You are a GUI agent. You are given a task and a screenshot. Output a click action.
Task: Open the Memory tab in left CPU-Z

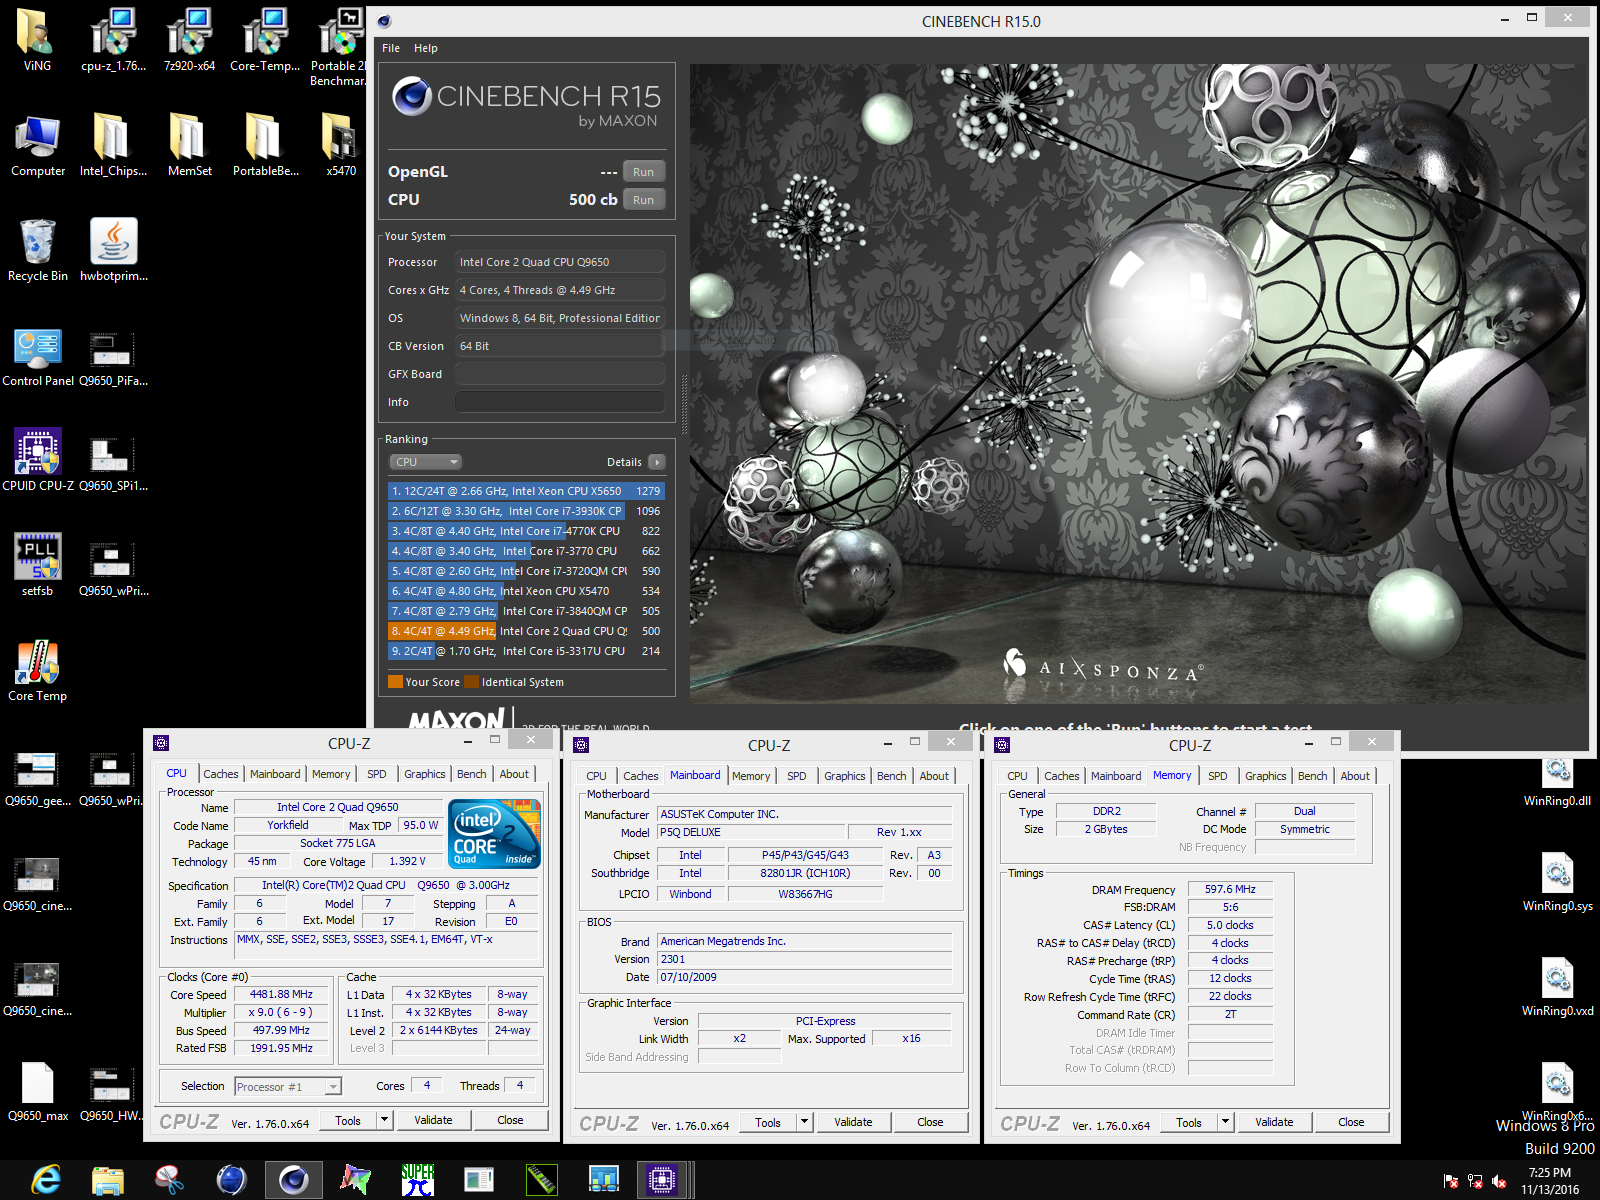coord(331,774)
